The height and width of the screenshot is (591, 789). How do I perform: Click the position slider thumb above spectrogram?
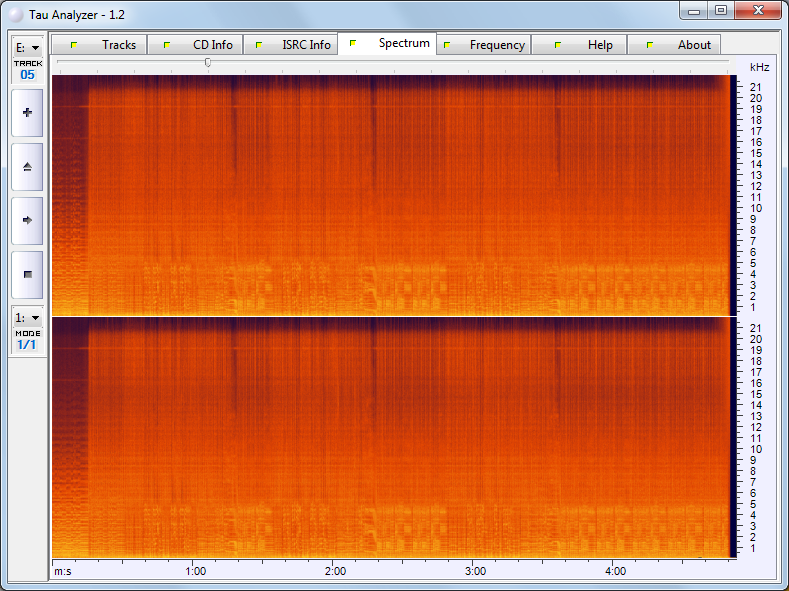208,63
